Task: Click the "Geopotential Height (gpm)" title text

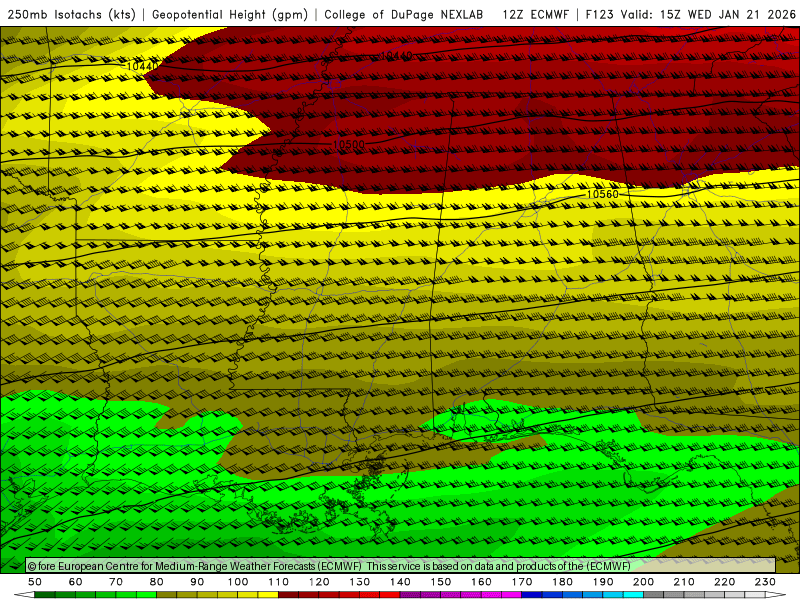Action: (x=230, y=15)
